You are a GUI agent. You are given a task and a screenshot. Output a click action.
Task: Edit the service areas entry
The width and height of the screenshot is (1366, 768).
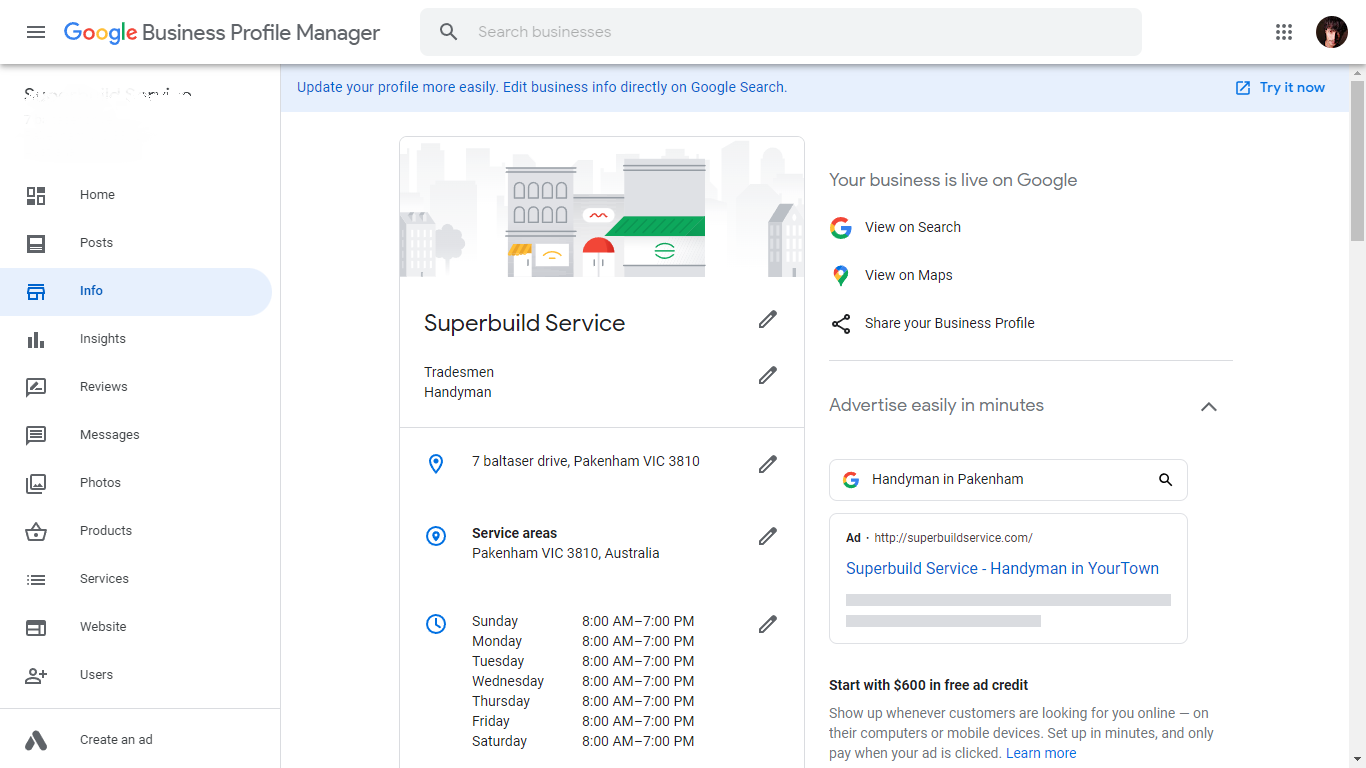[767, 537]
